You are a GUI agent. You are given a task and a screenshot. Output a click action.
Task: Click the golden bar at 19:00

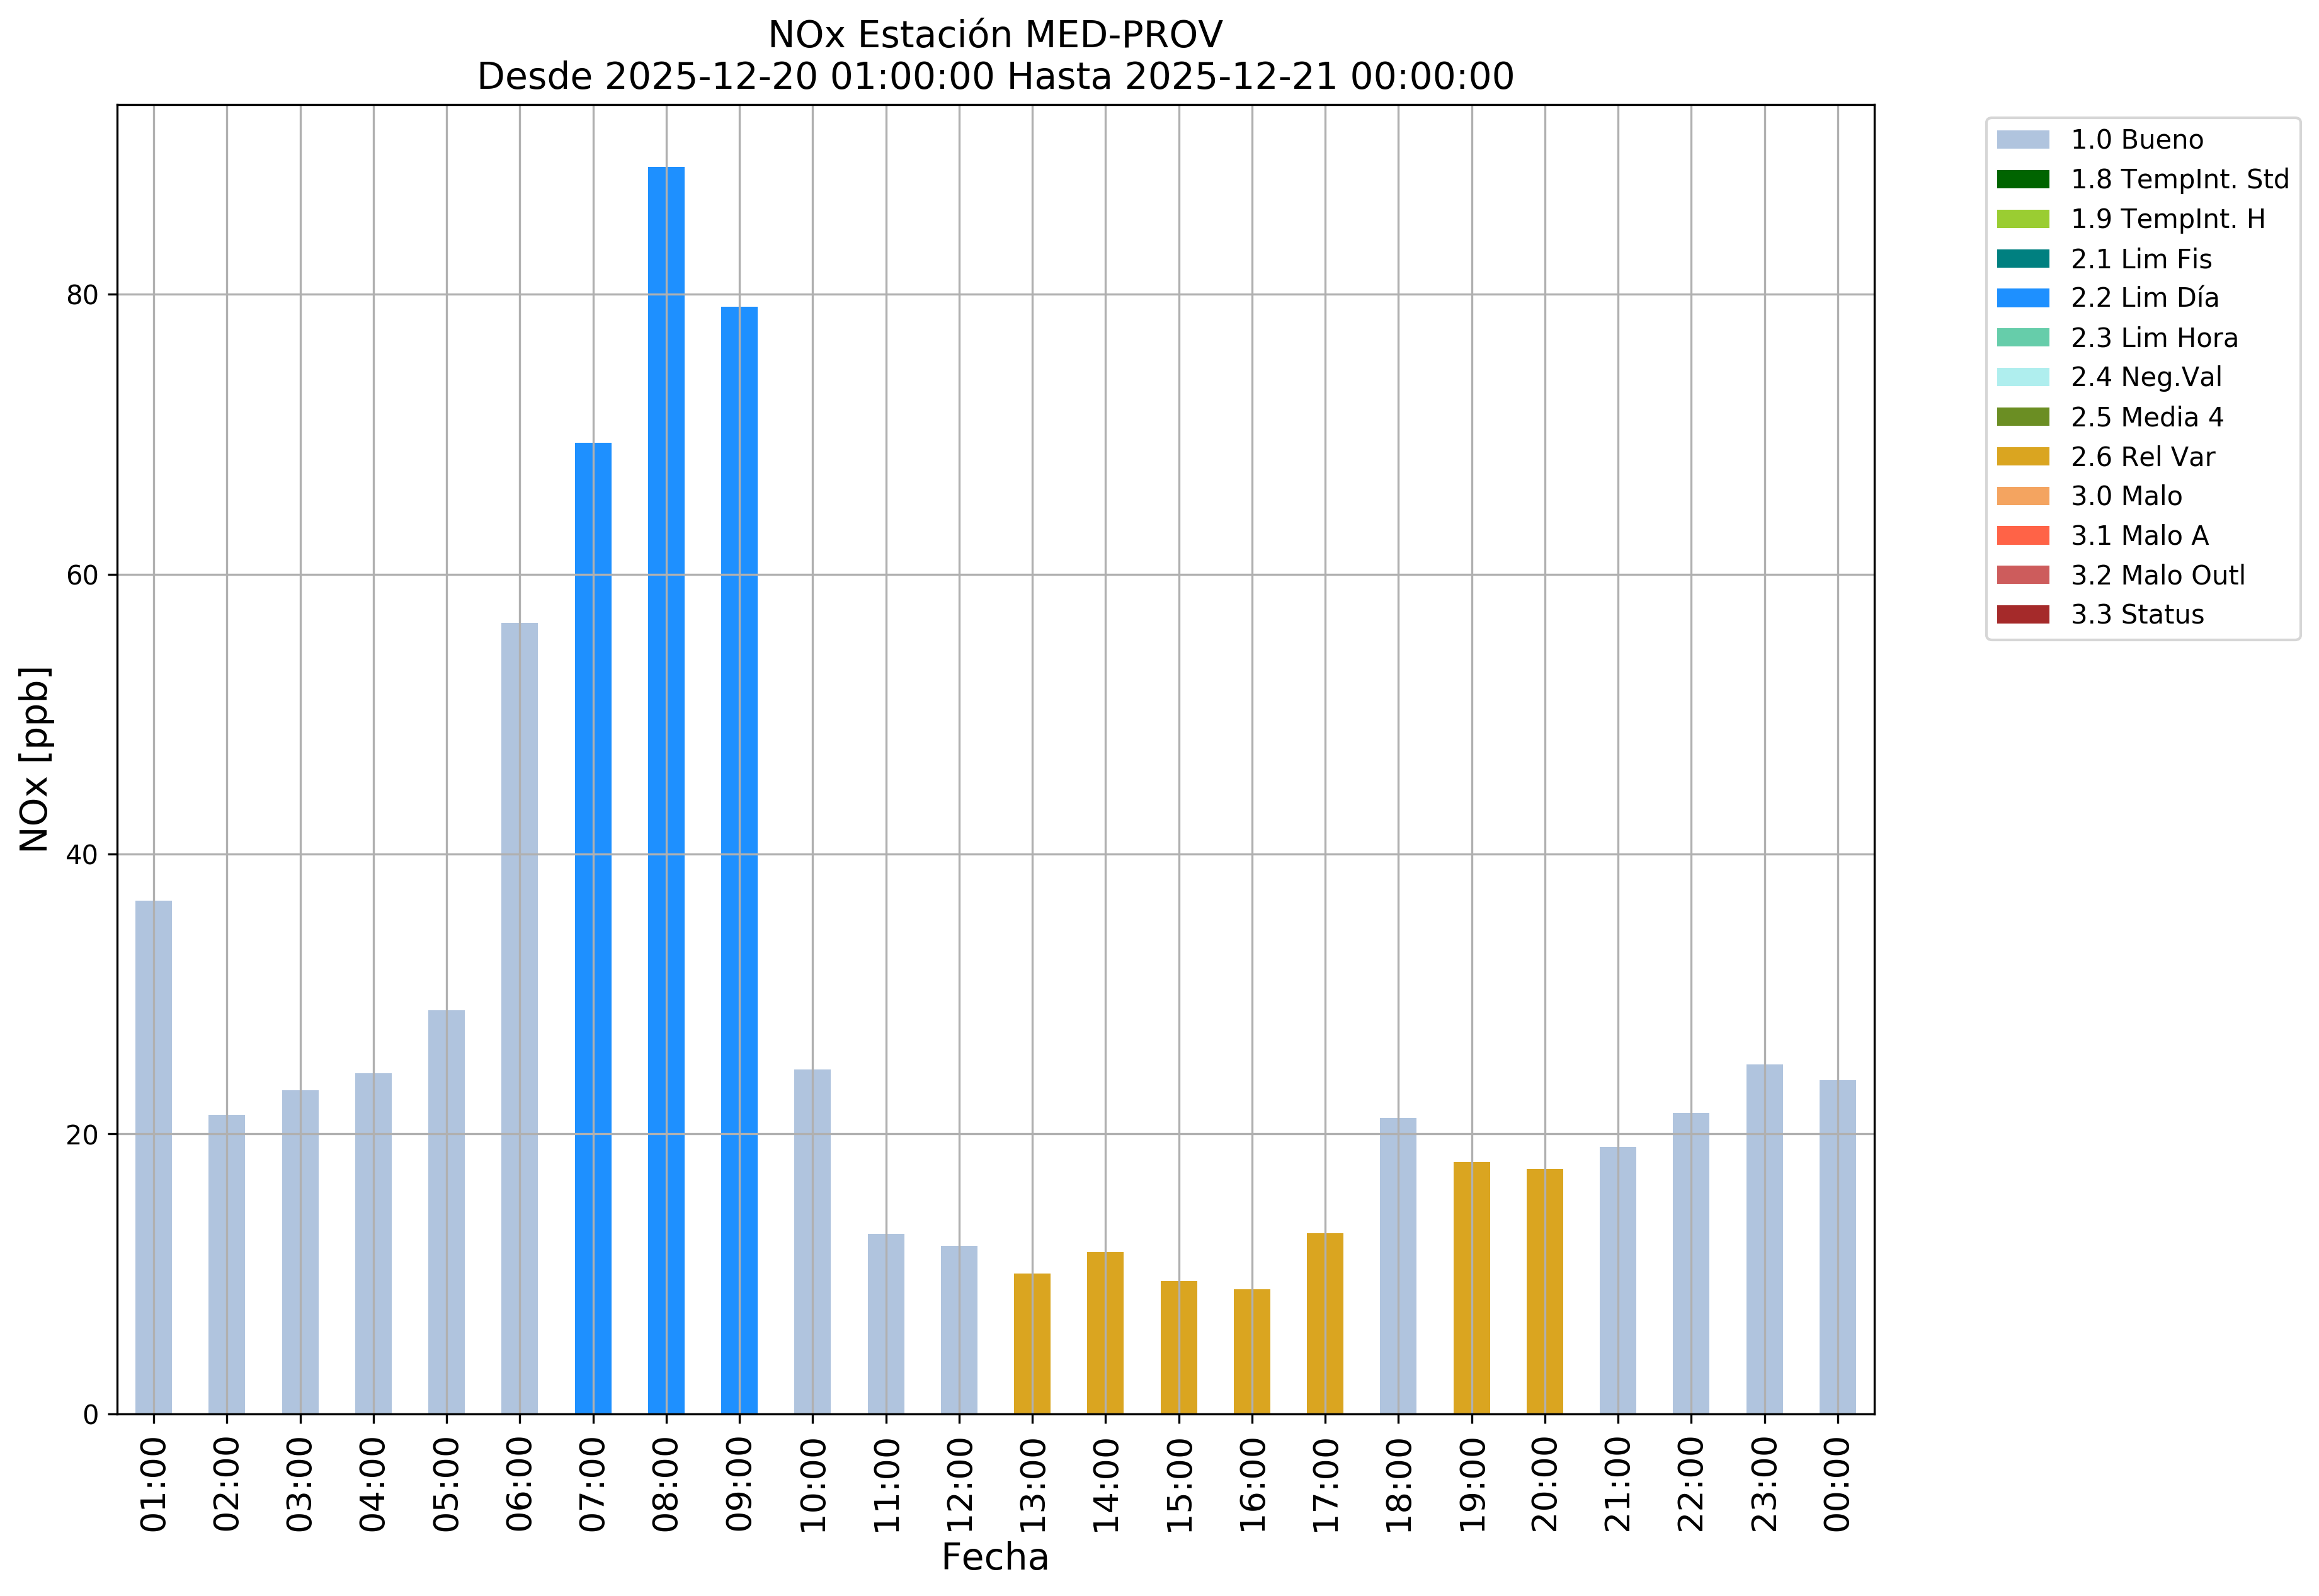point(1471,1288)
